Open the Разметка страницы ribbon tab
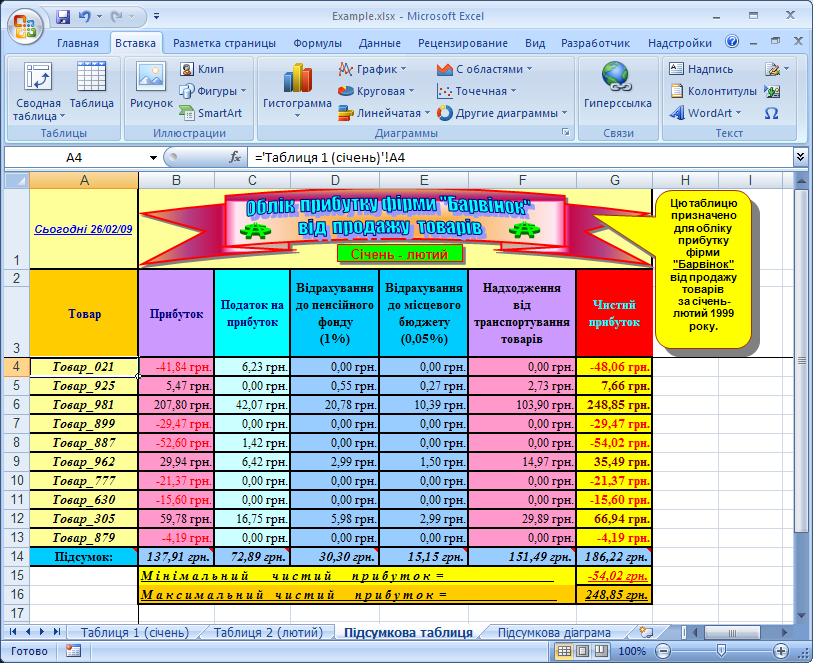This screenshot has width=813, height=663. [224, 43]
